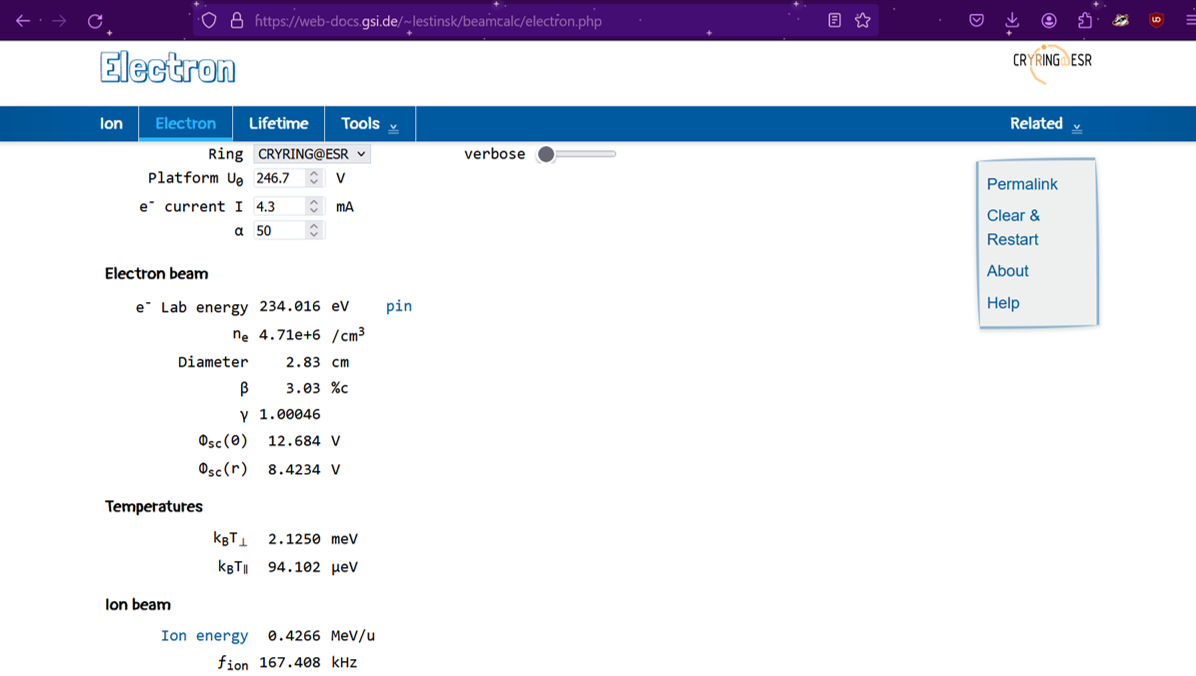Increase Platform U0 with the stepper
This screenshot has width=1196, height=676.
pyautogui.click(x=314, y=174)
